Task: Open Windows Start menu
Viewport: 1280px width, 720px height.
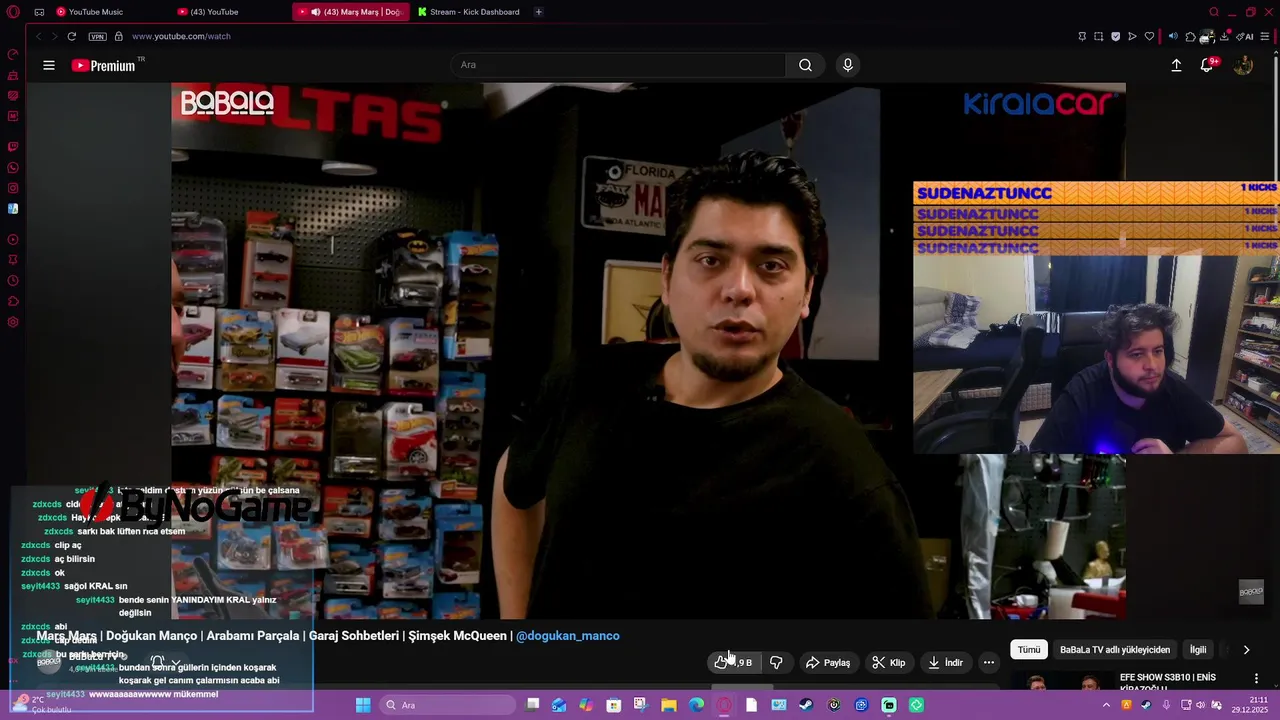Action: 363,705
